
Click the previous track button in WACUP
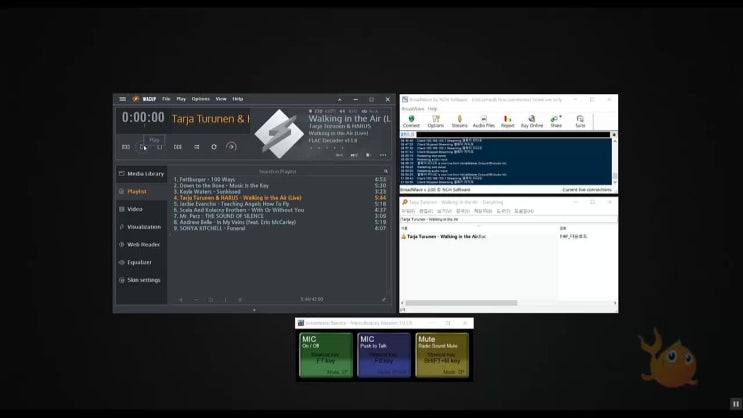(x=126, y=147)
